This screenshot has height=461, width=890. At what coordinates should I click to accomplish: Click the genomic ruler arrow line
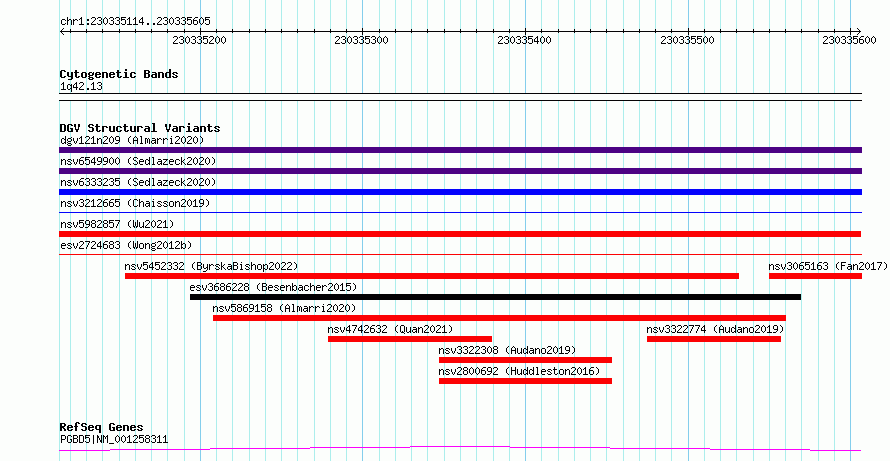tap(460, 31)
